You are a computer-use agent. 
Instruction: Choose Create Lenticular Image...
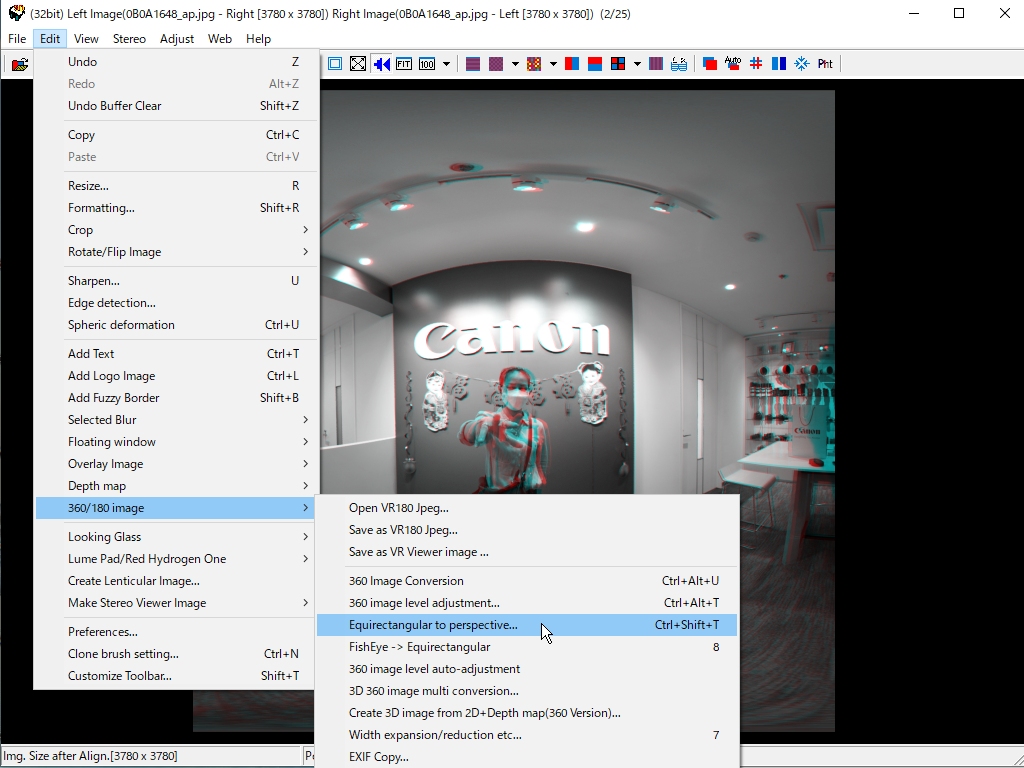click(x=176, y=581)
